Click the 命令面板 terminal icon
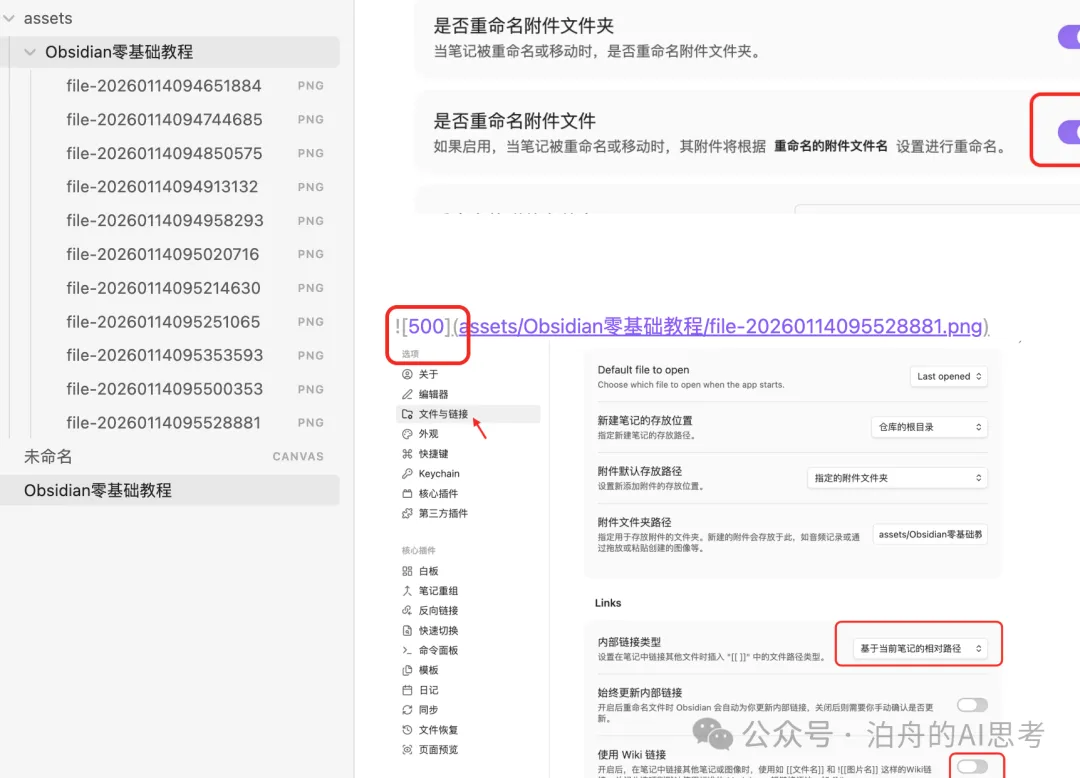This screenshot has width=1080, height=778. coord(407,650)
